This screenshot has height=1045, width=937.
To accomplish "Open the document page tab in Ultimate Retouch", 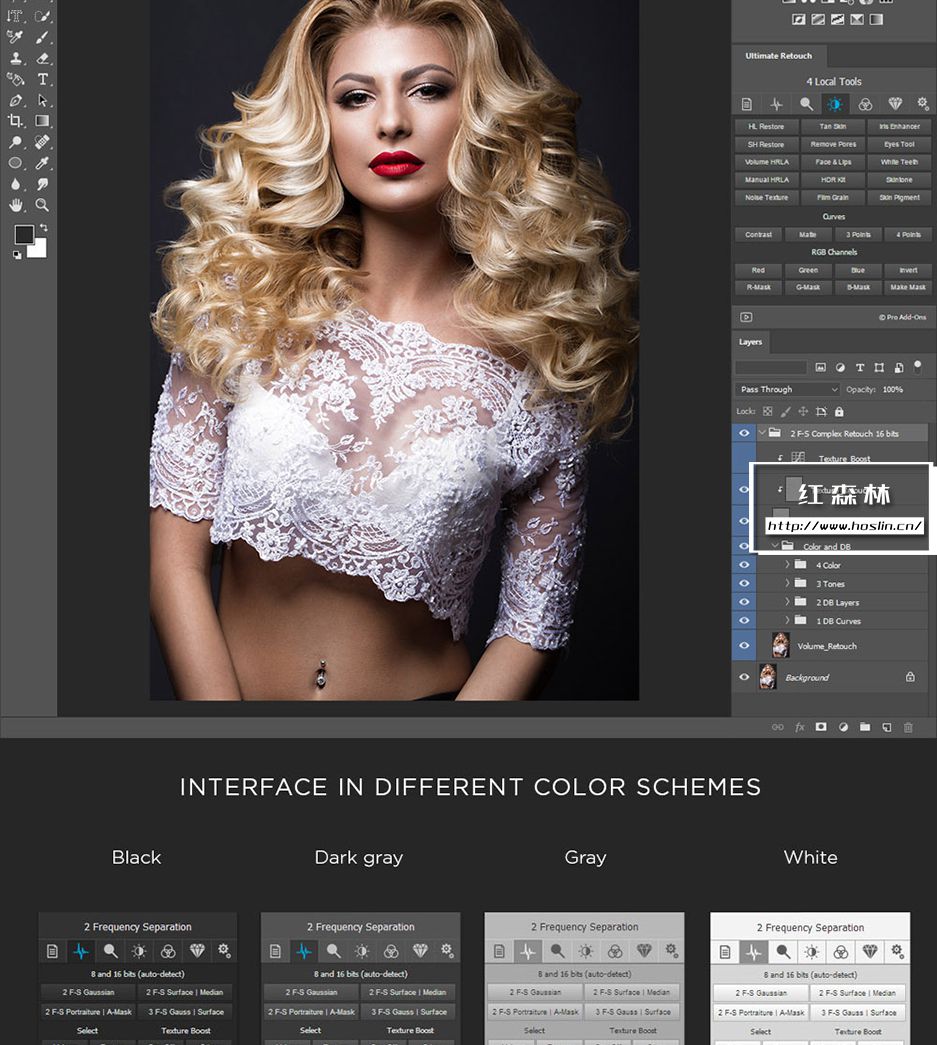I will [x=746, y=104].
